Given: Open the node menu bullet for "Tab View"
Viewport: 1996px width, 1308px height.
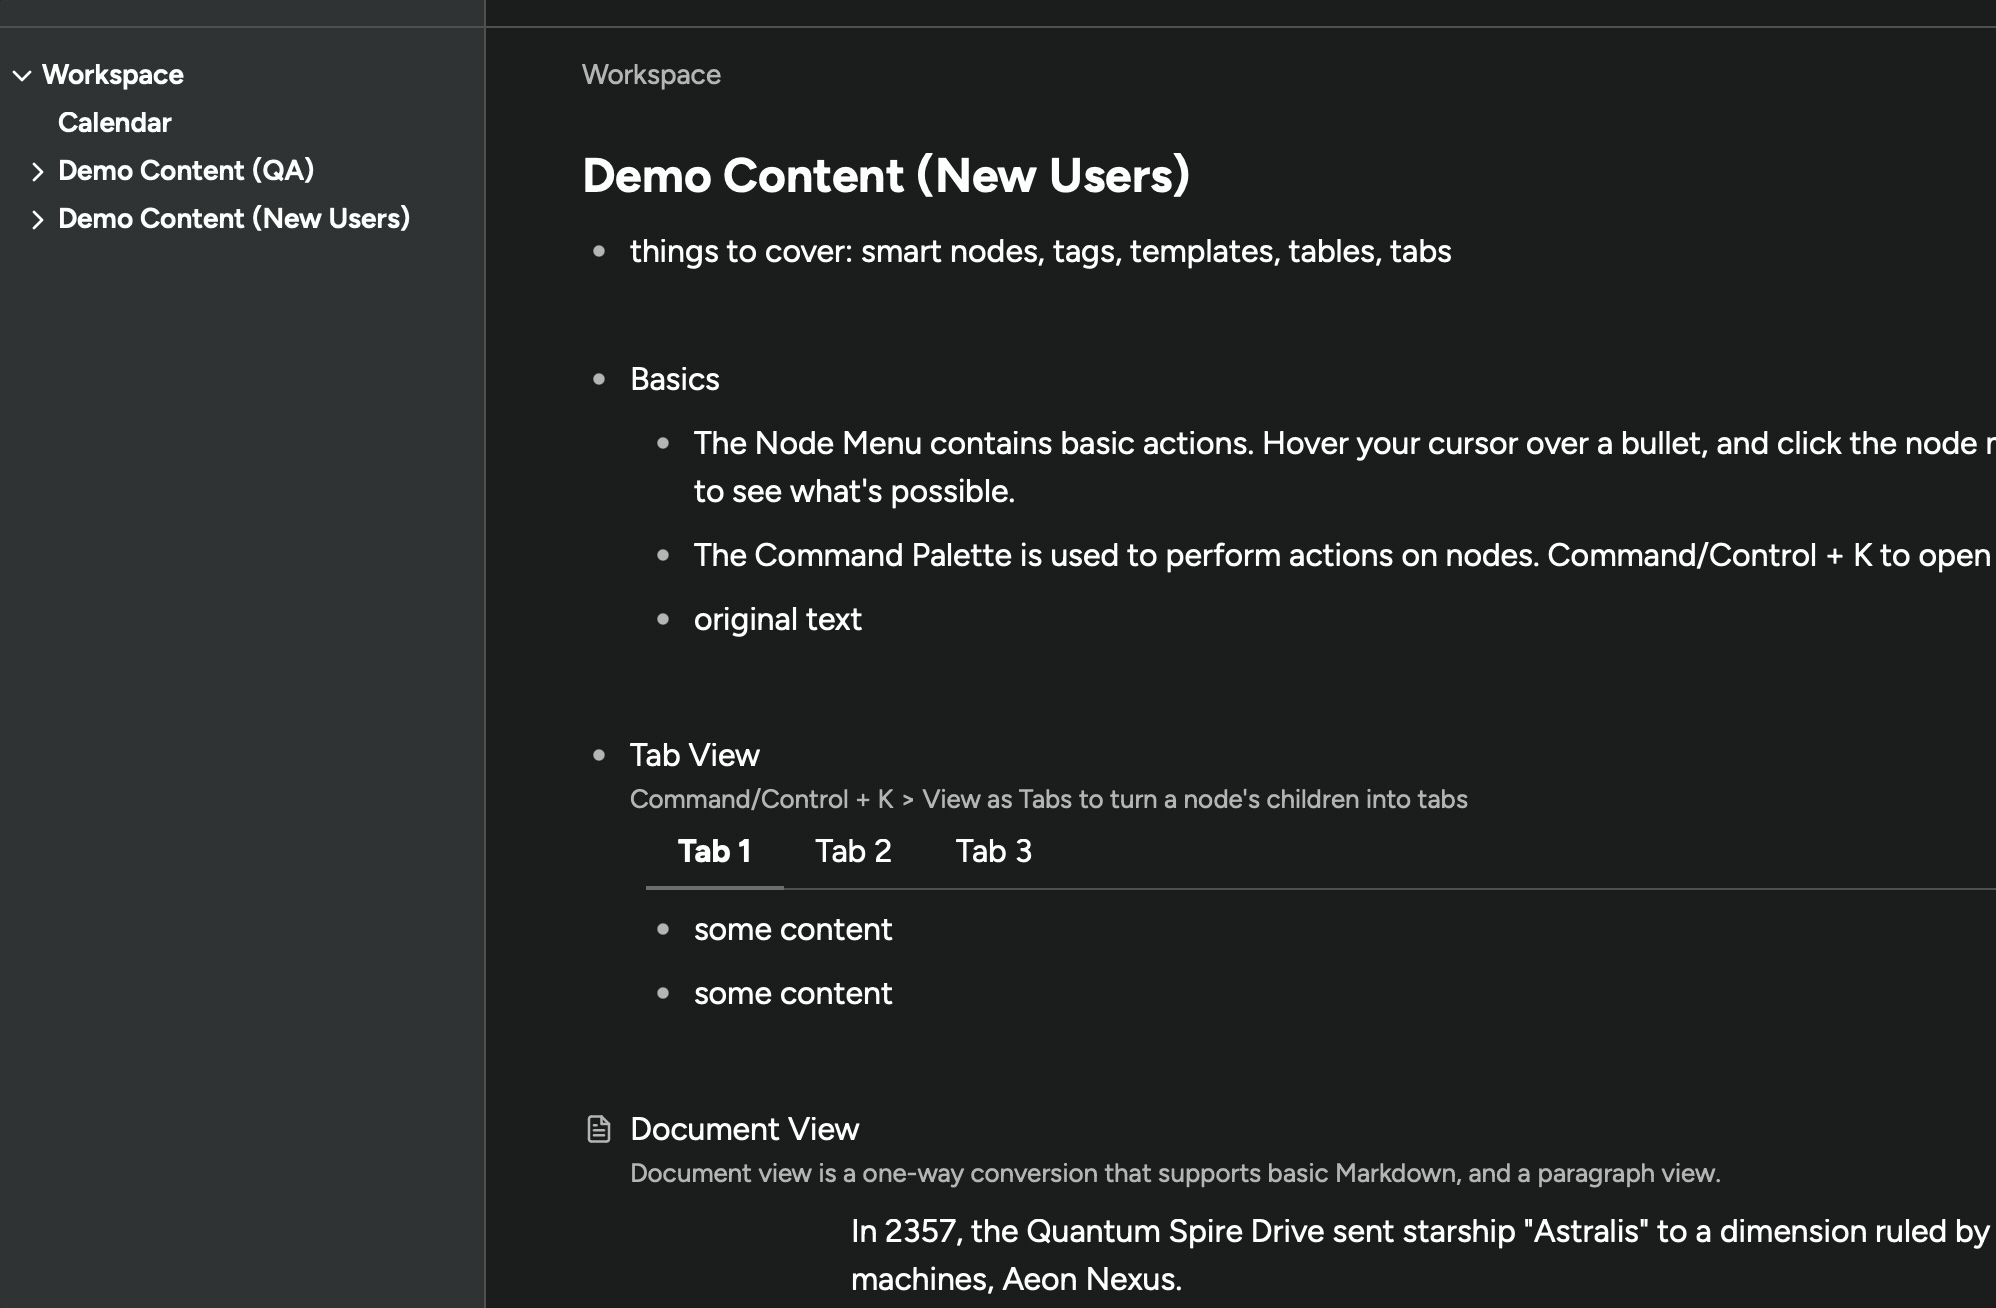Looking at the screenshot, I should point(600,756).
